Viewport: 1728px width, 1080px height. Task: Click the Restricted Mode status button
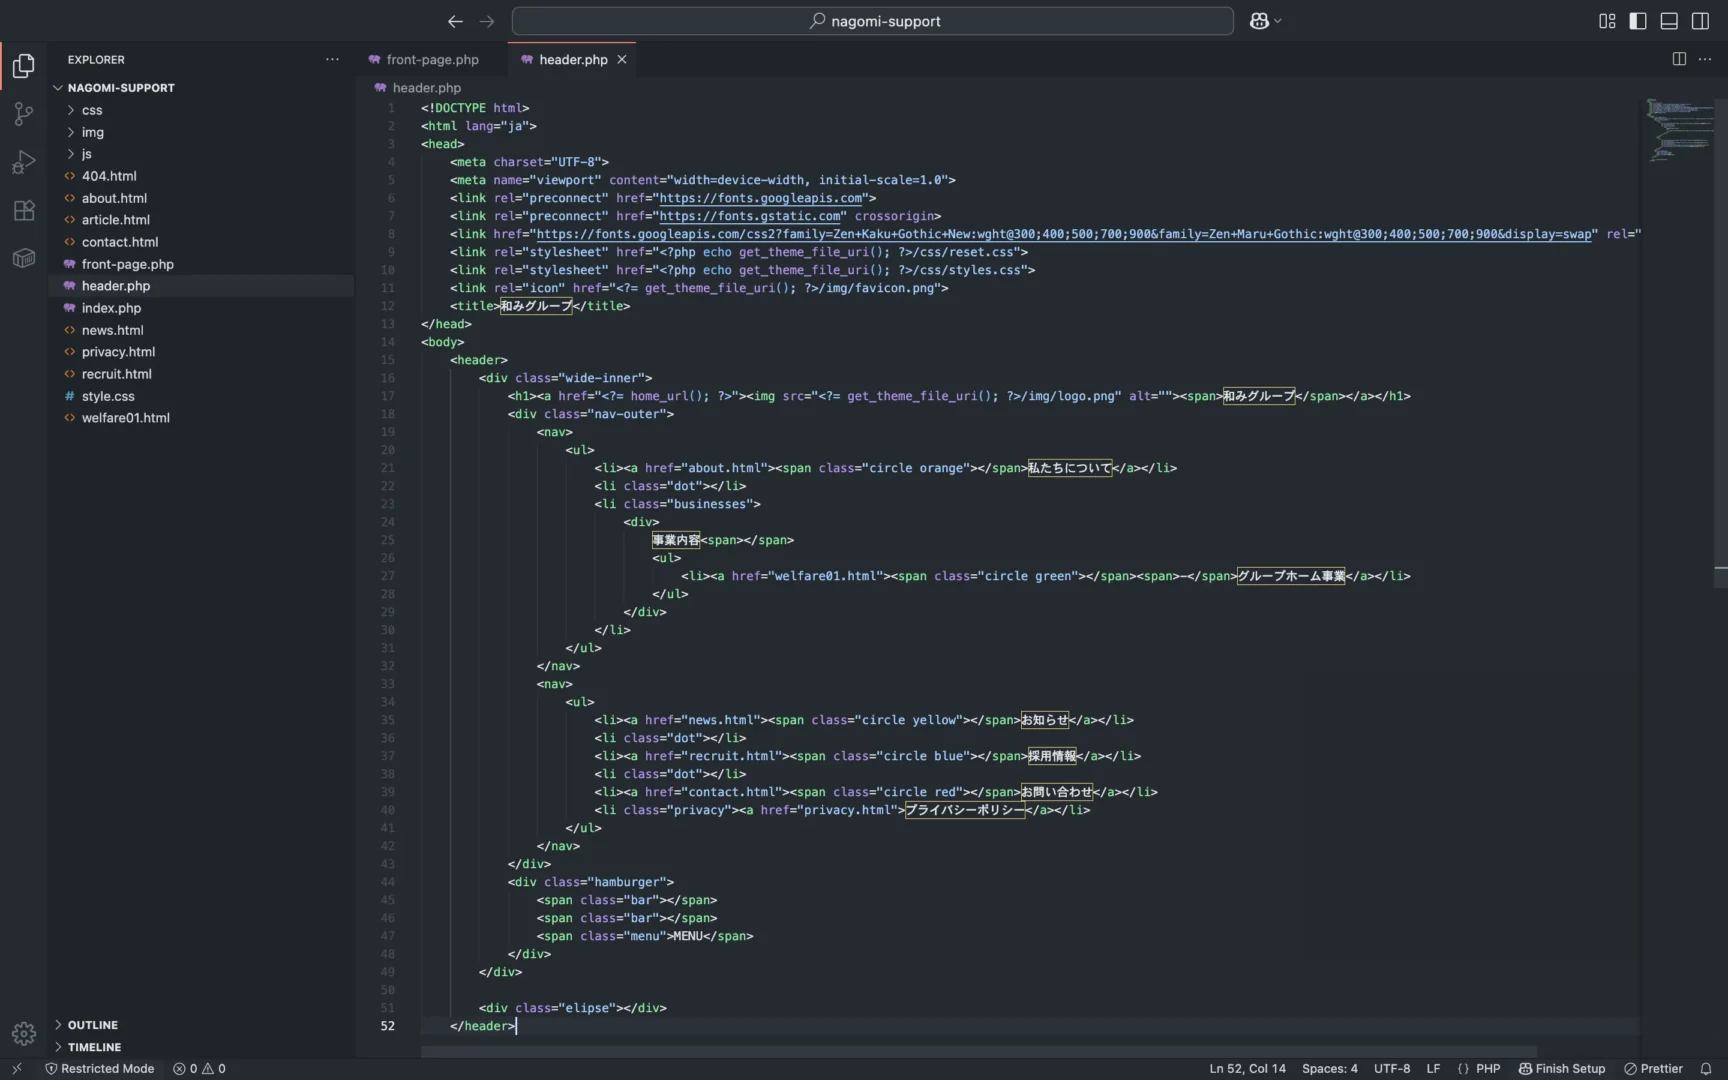tap(99, 1068)
